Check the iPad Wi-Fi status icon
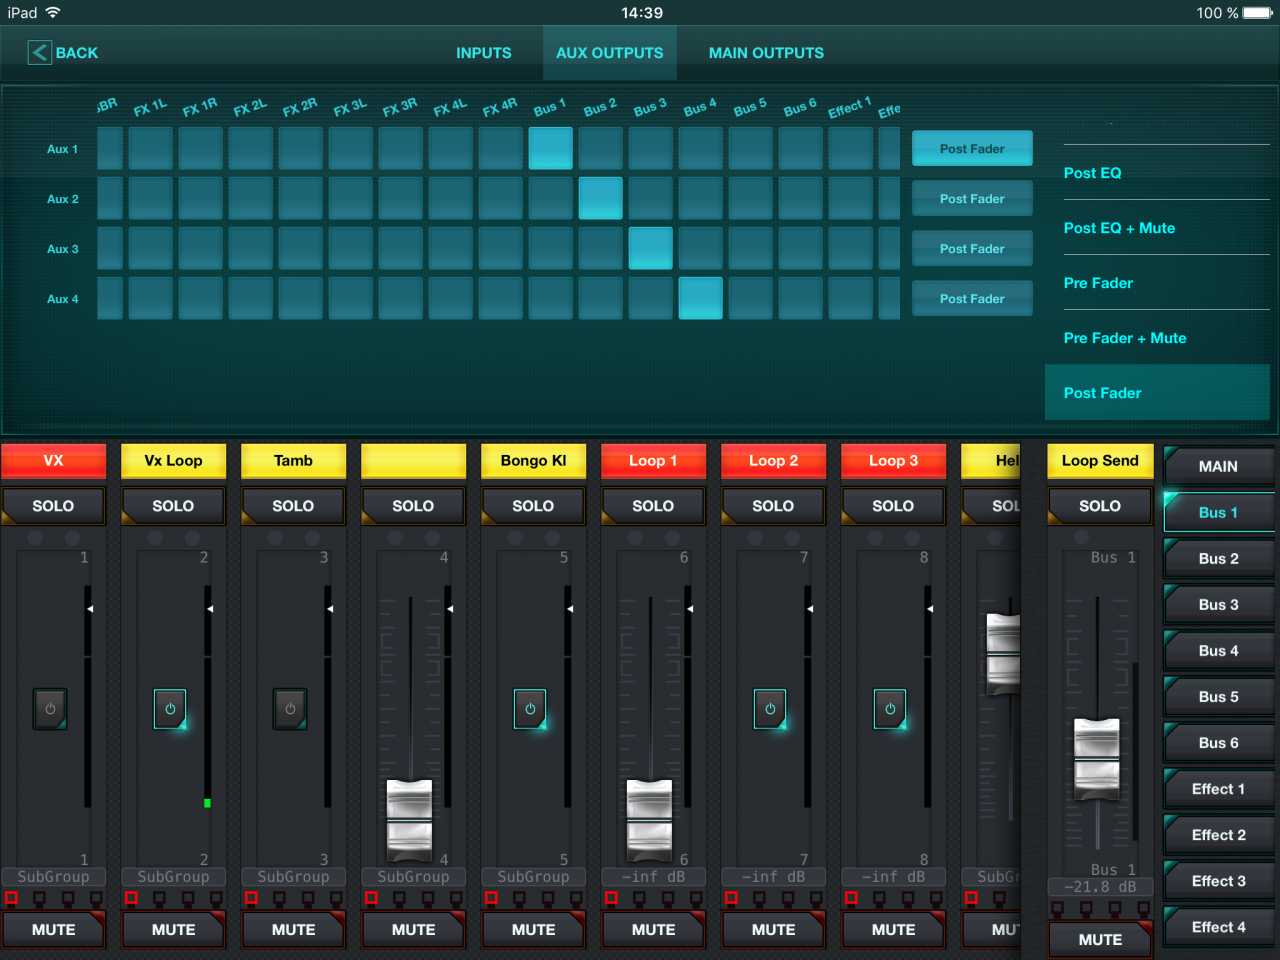The height and width of the screenshot is (960, 1280). tap(53, 13)
